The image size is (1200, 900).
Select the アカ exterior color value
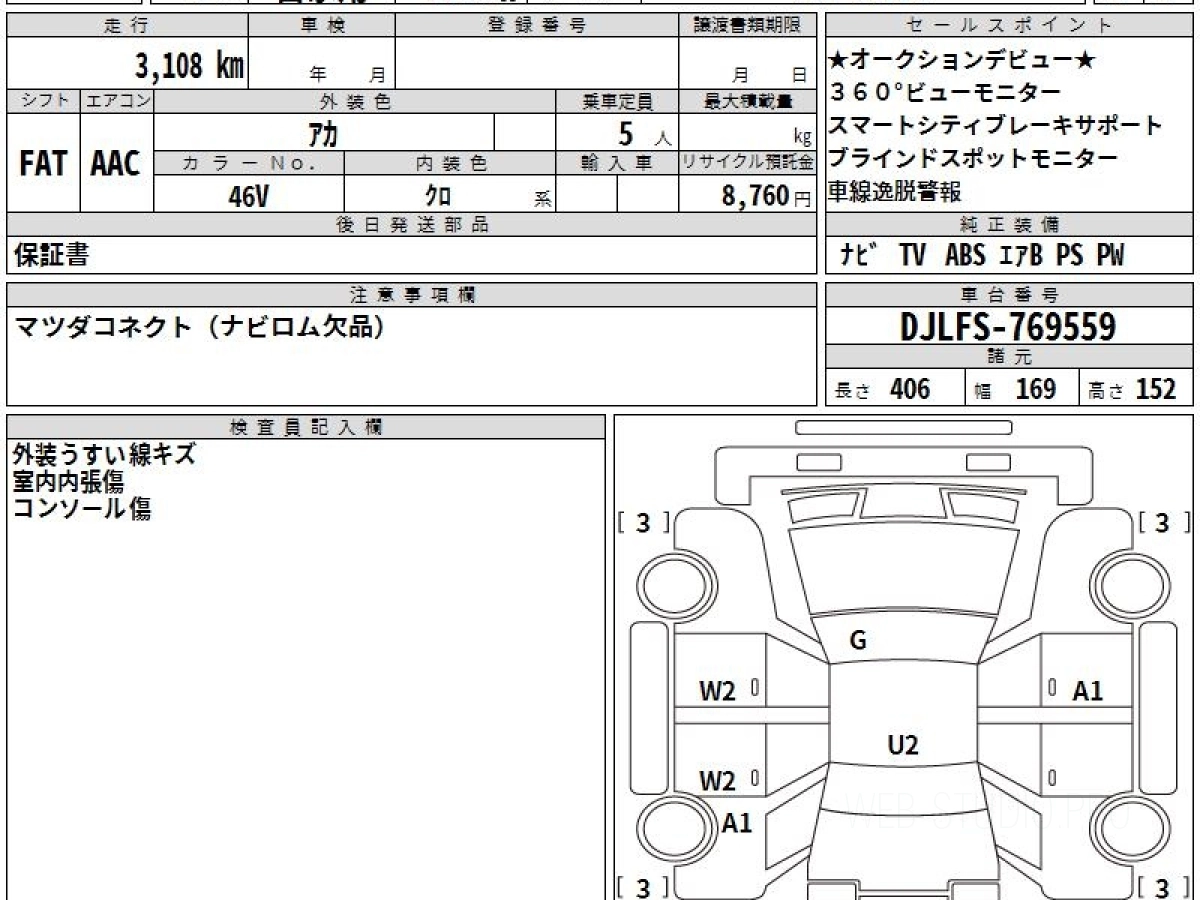point(323,133)
